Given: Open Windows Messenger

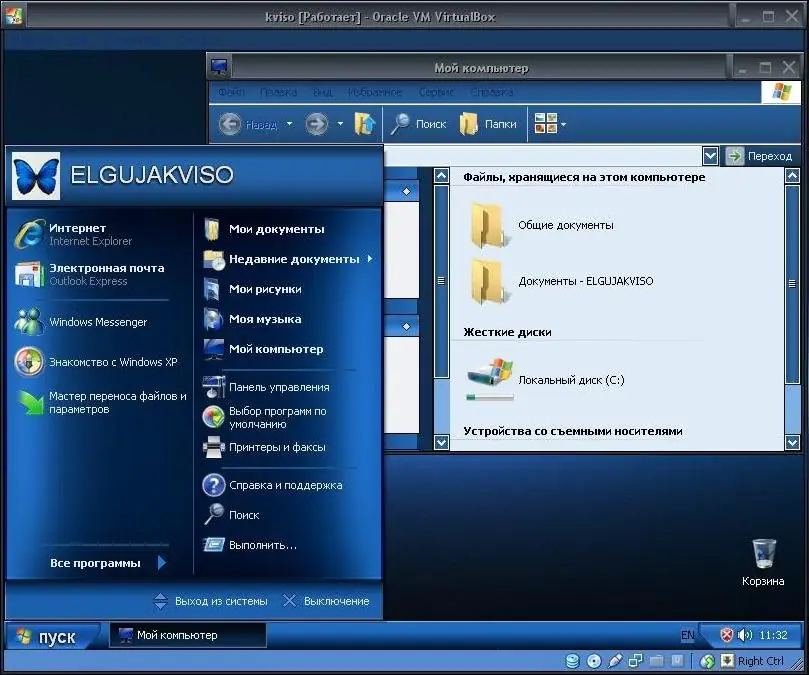Looking at the screenshot, I should (x=82, y=322).
